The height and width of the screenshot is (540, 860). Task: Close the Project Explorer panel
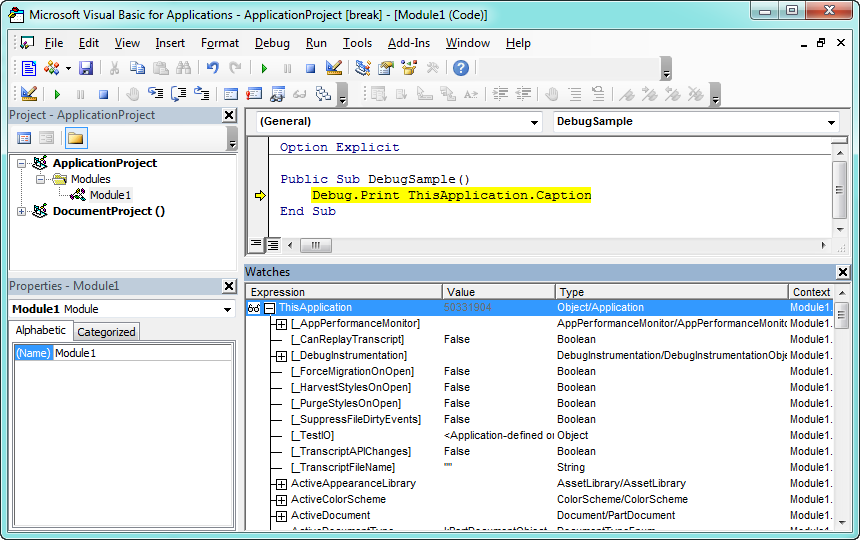point(229,115)
